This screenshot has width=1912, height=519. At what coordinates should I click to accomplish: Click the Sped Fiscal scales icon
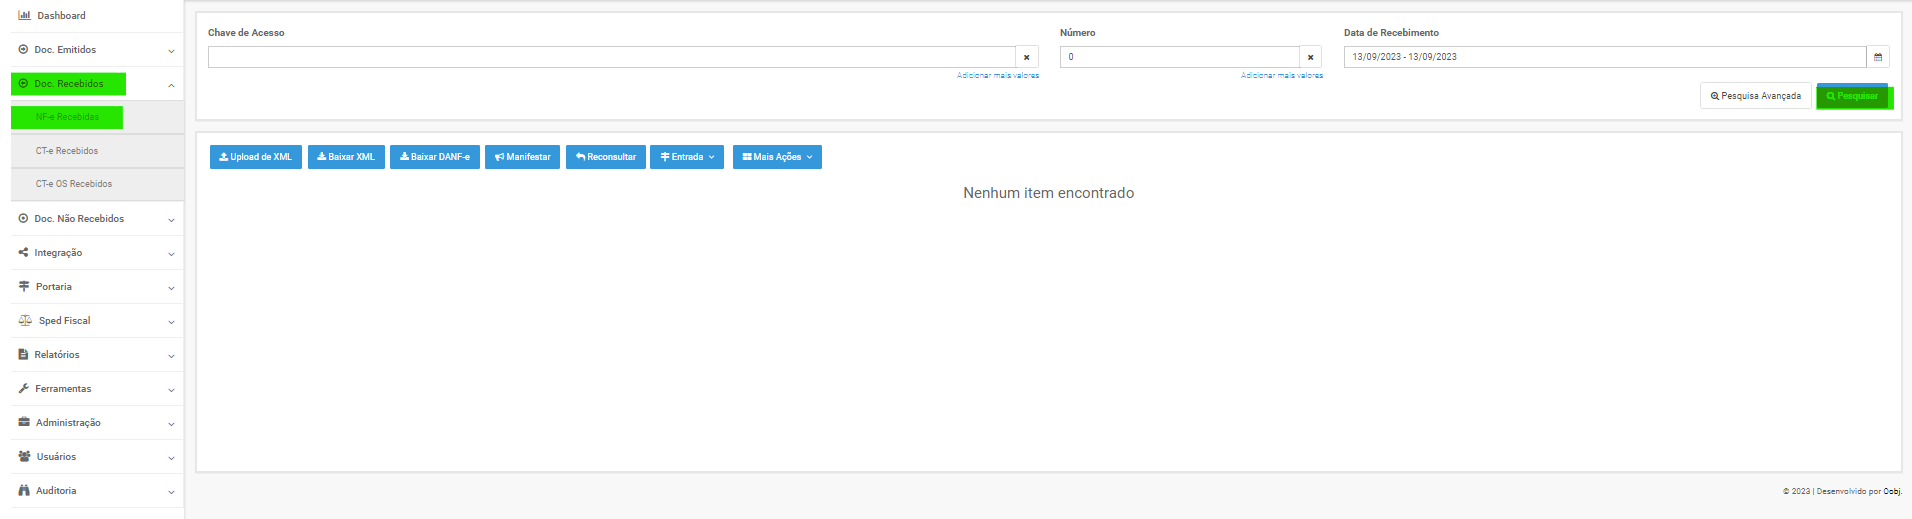tap(25, 321)
